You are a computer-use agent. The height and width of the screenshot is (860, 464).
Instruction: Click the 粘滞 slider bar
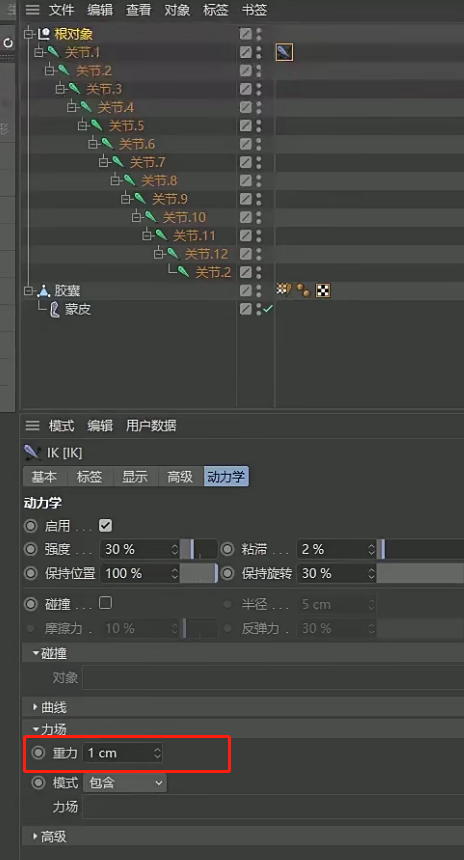click(x=420, y=549)
